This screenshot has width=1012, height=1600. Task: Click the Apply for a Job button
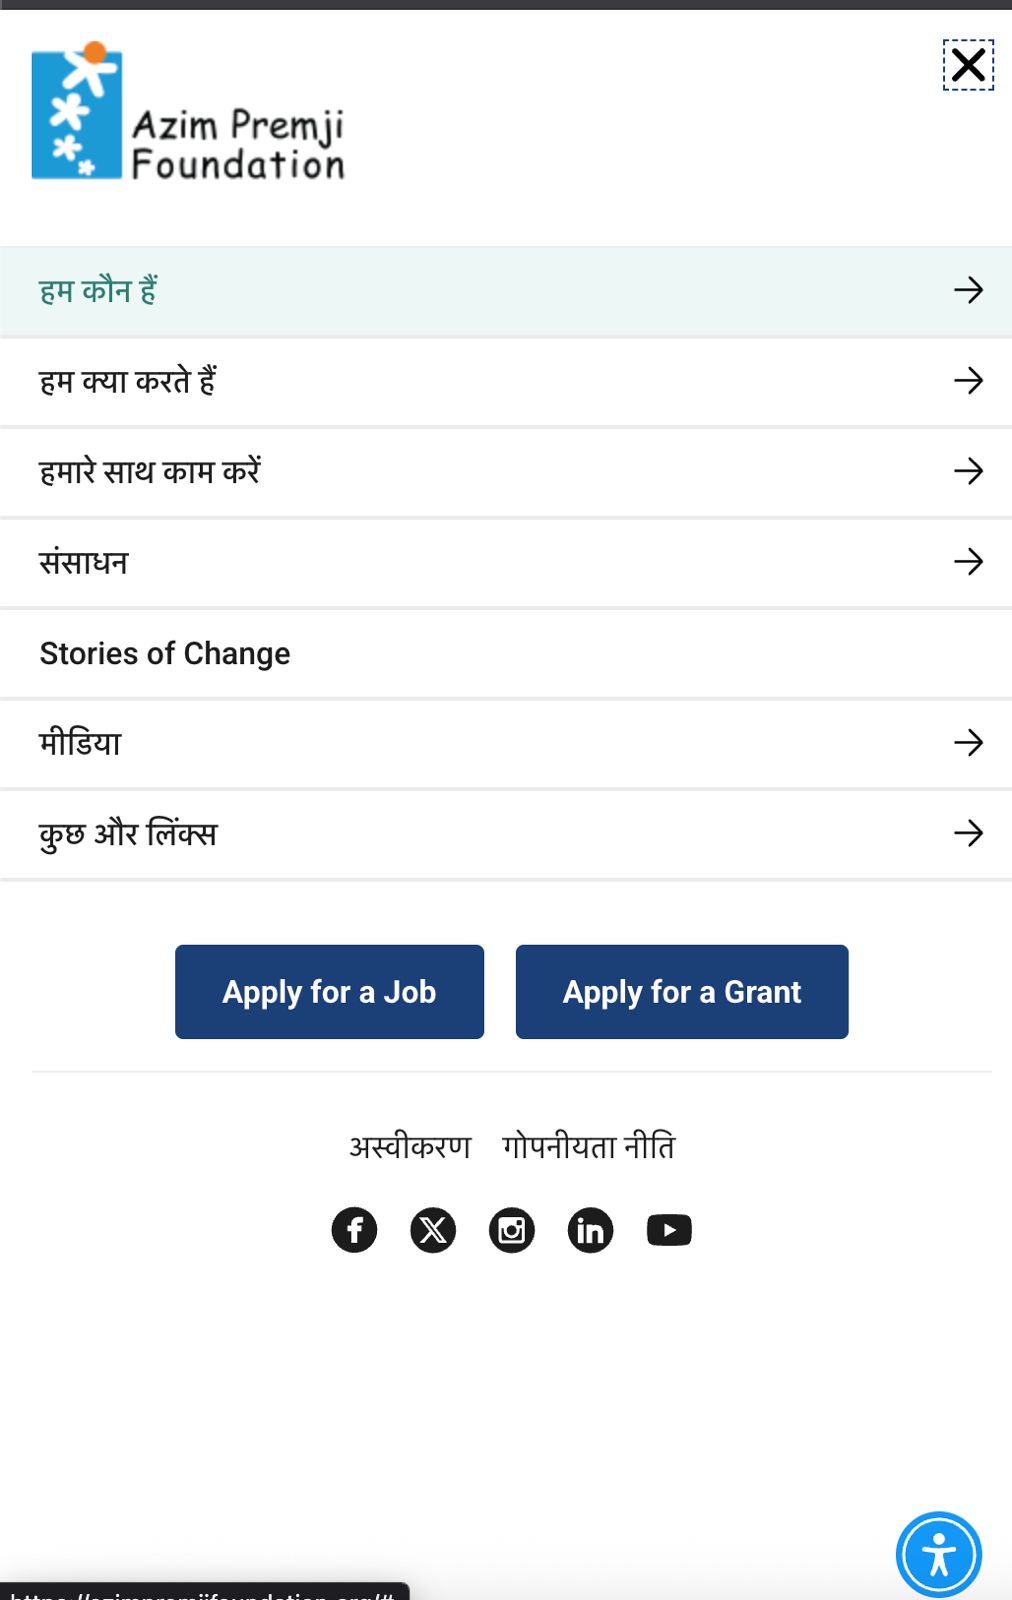coord(329,992)
